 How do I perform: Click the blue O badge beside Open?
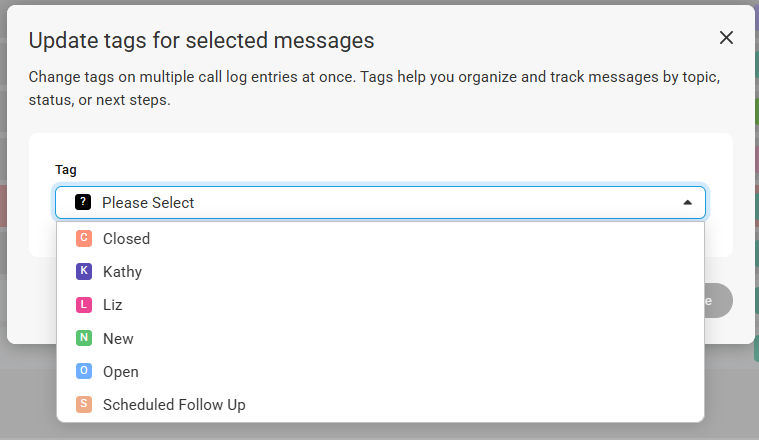click(x=84, y=371)
